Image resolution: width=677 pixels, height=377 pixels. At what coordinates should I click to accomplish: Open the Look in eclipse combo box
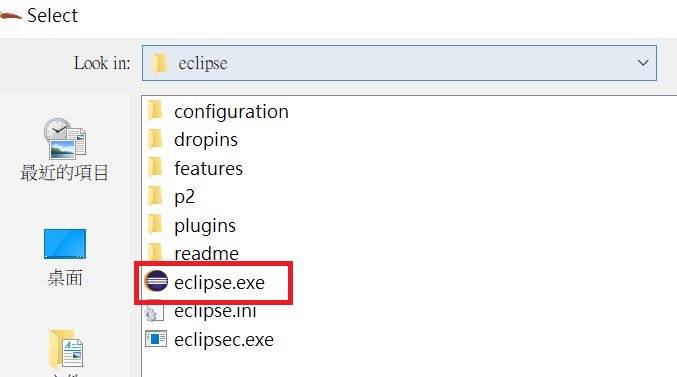coord(399,63)
